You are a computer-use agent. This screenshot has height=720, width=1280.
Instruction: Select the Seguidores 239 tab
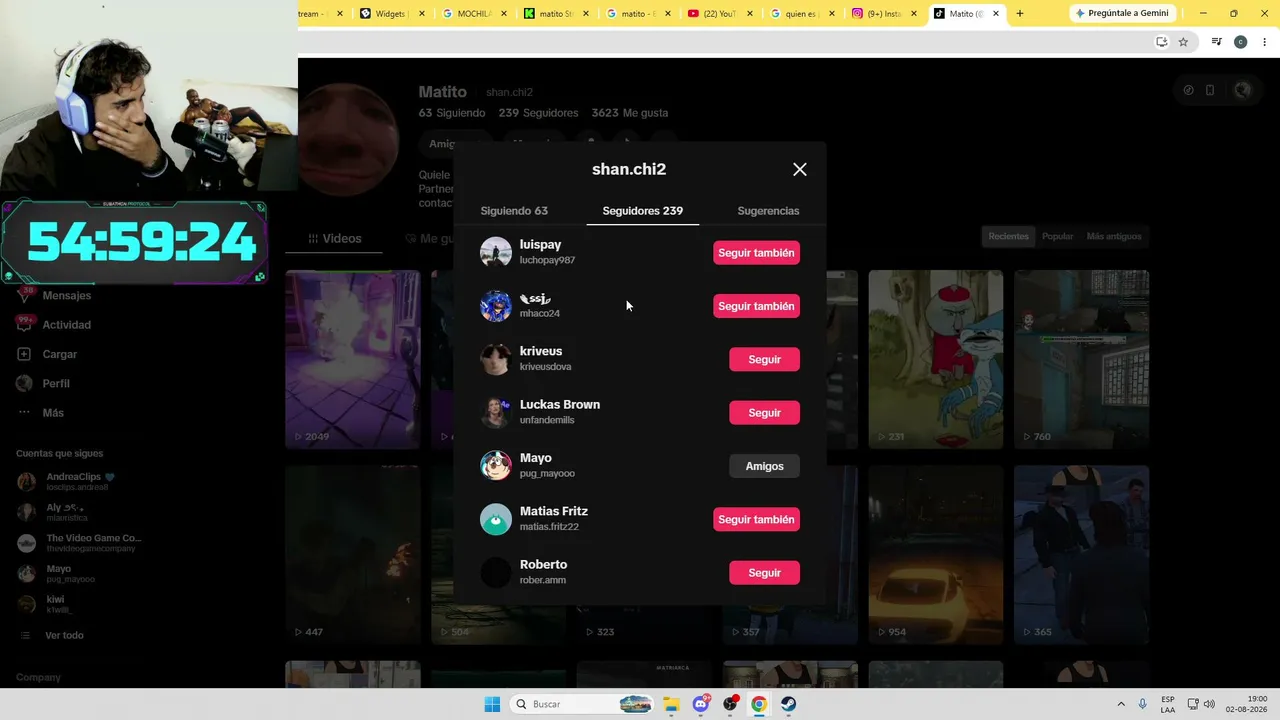(x=643, y=211)
